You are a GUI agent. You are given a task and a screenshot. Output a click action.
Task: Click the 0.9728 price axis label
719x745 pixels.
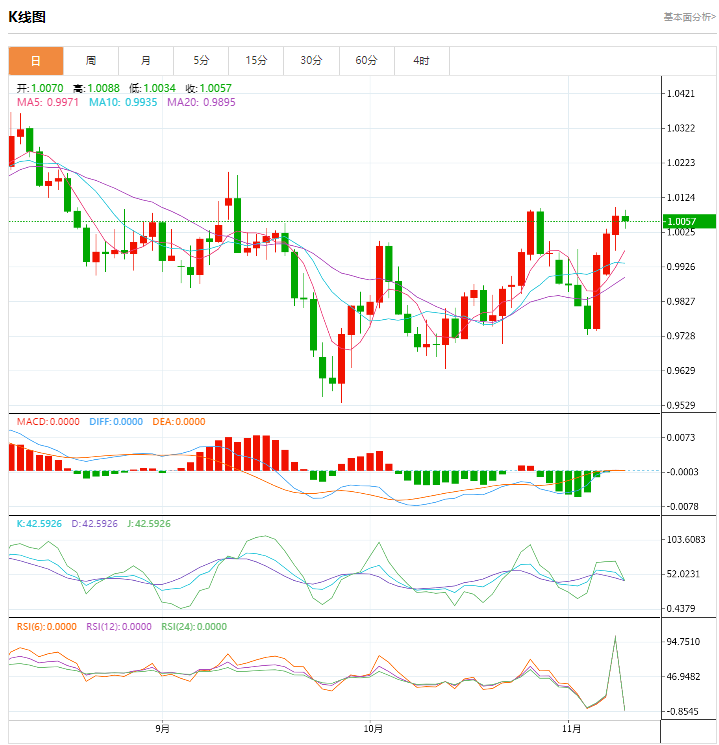pos(681,336)
